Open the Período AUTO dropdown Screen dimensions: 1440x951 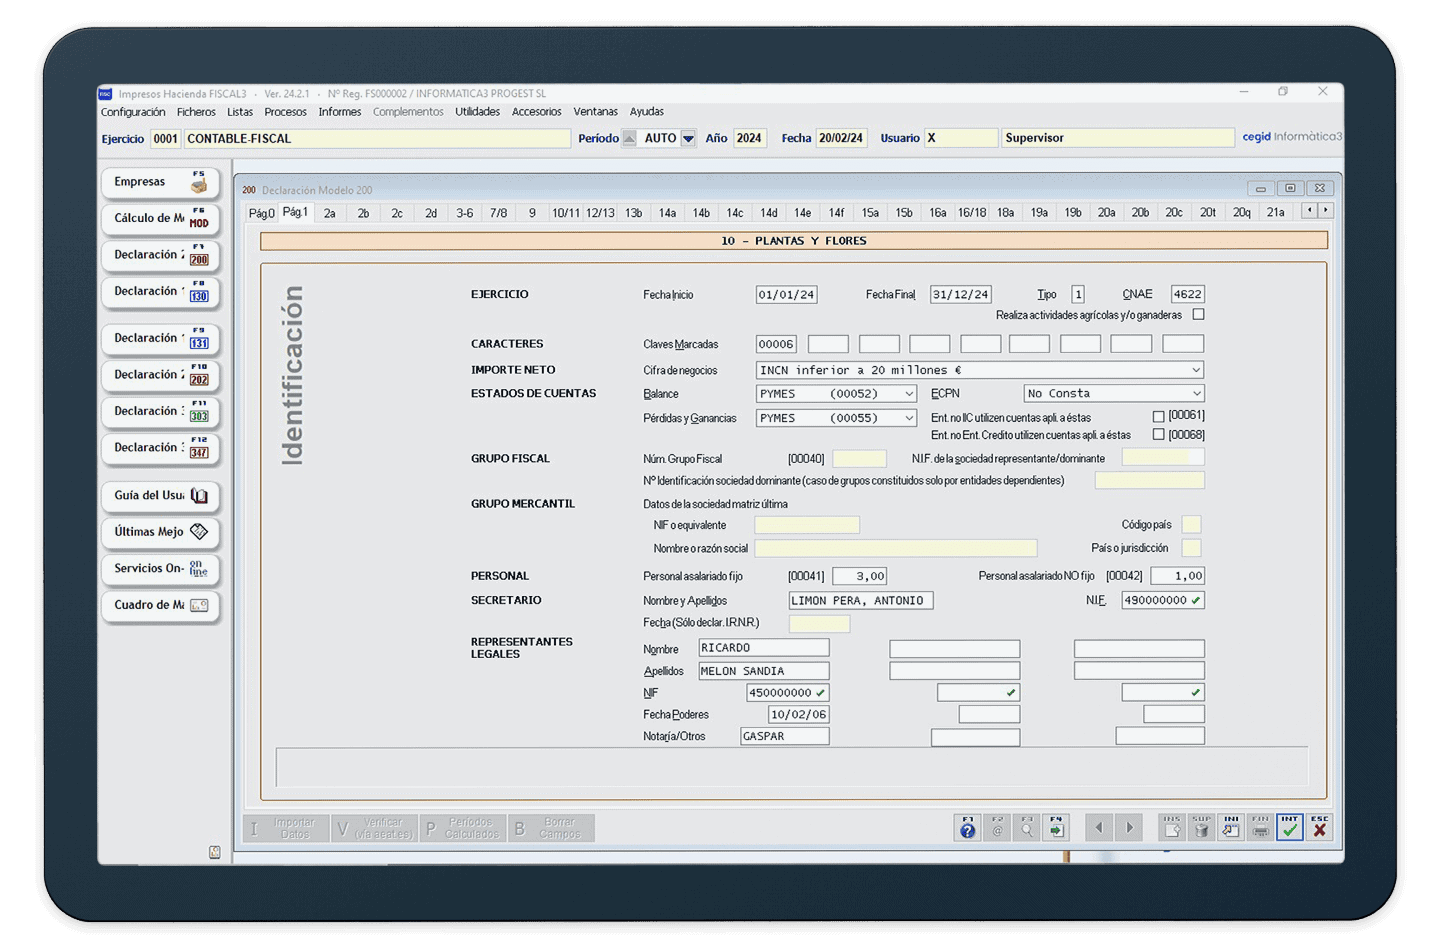coord(688,139)
